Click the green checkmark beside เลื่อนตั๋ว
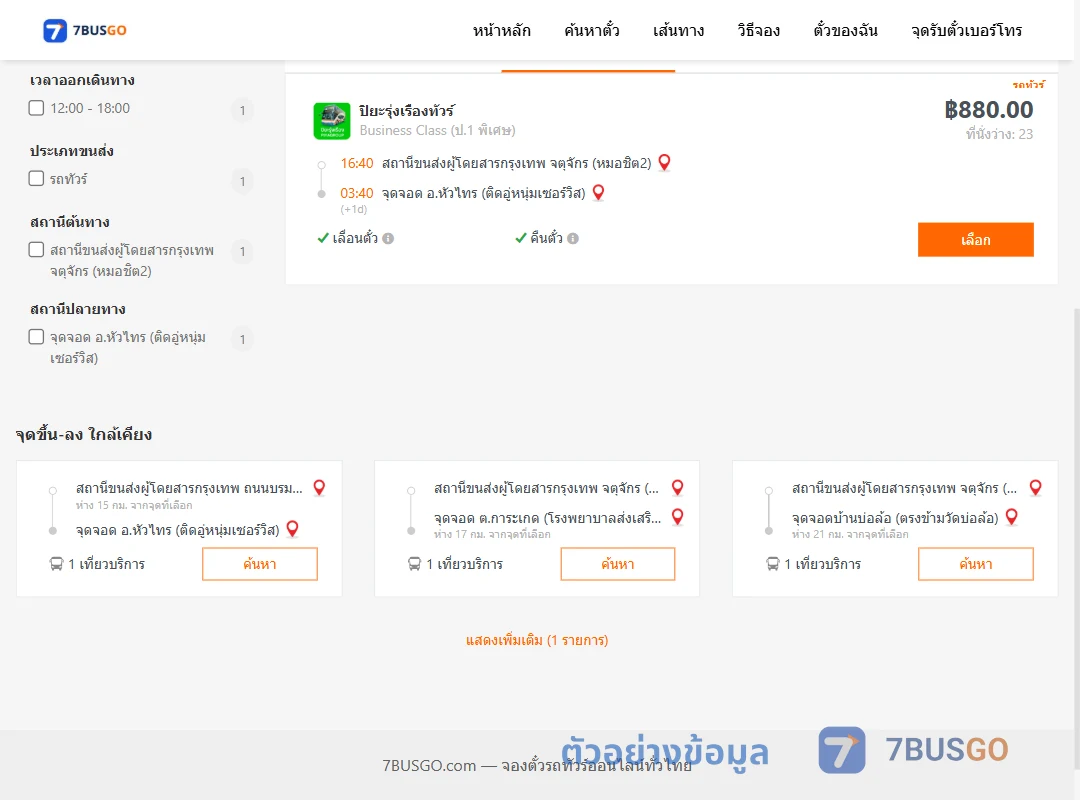The image size is (1080, 800). pyautogui.click(x=323, y=238)
